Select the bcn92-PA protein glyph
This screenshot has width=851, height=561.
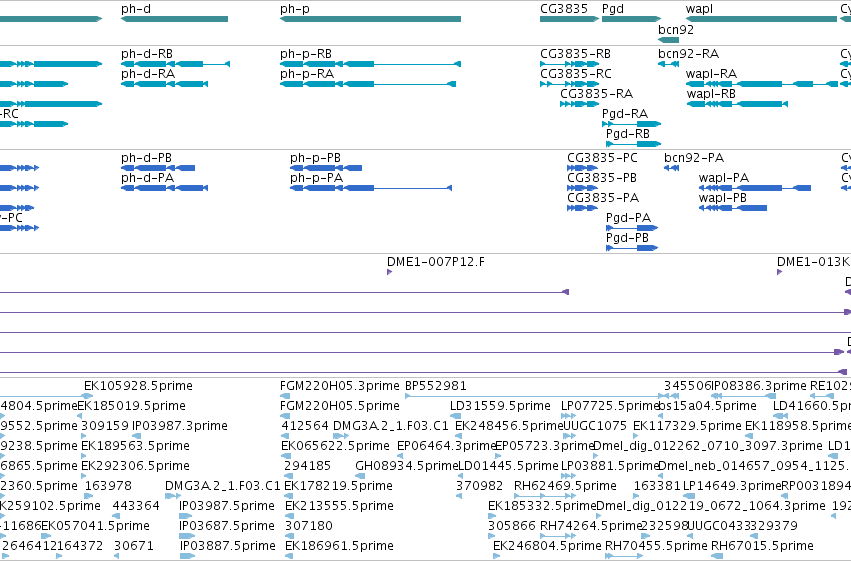[671, 168]
